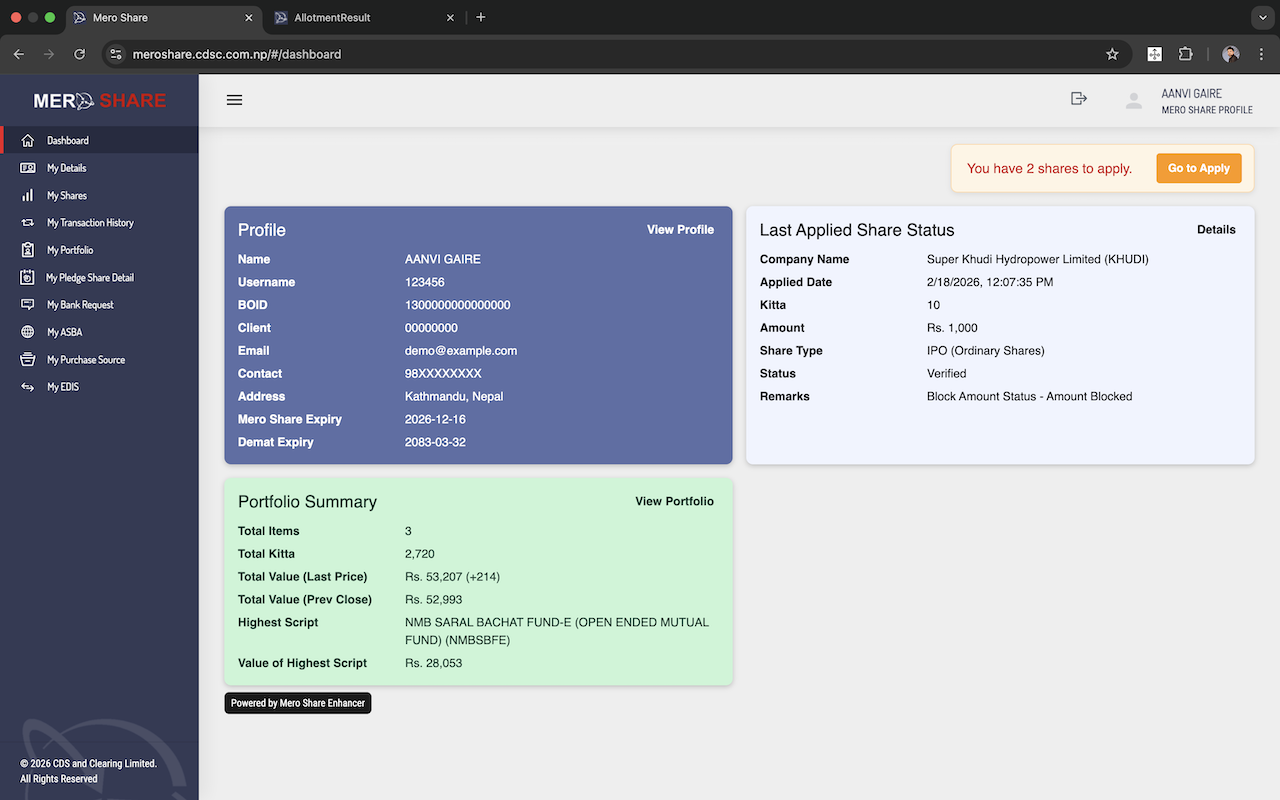Click View Profile link
Viewport: 1280px width, 800px height.
click(x=680, y=230)
